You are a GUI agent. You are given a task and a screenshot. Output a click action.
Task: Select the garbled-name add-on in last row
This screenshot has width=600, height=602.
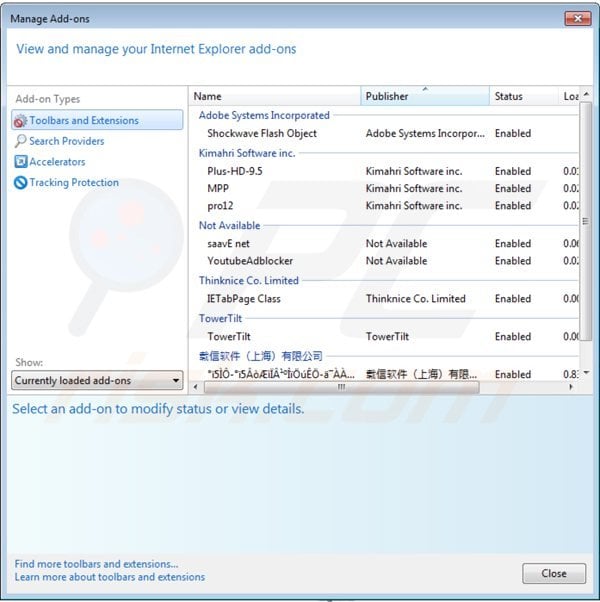[384, 374]
